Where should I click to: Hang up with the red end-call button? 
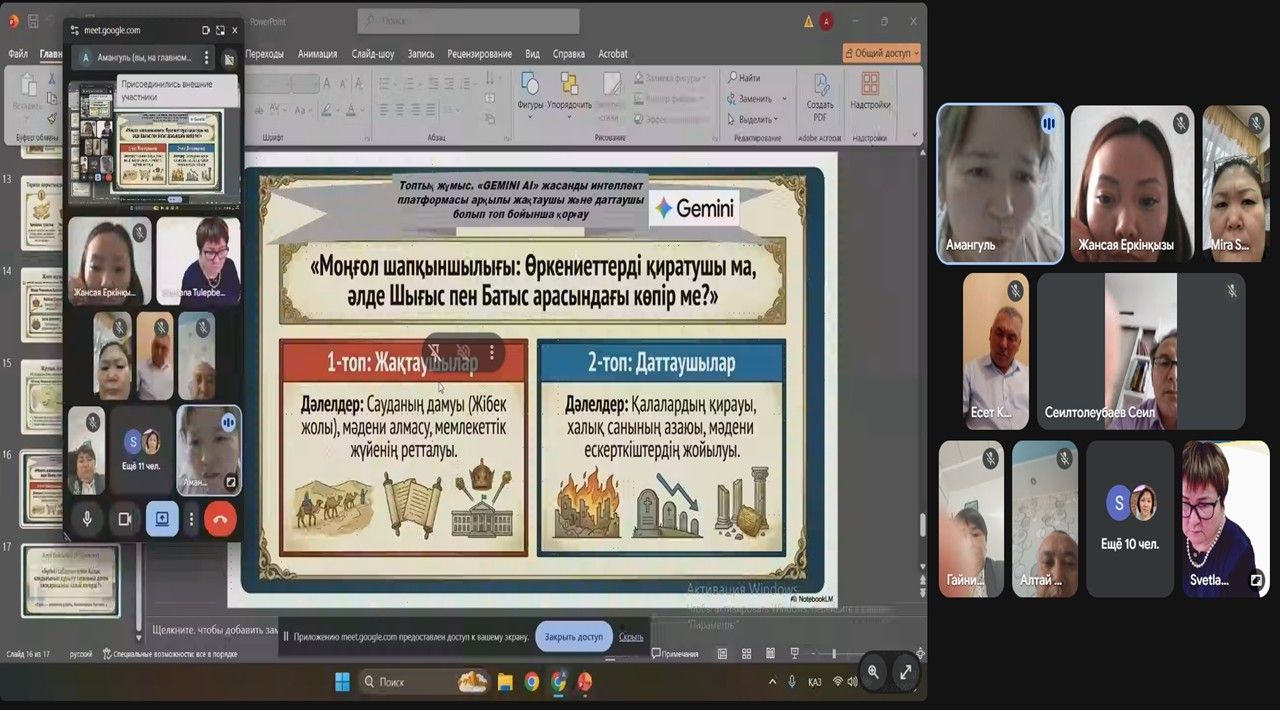point(220,519)
